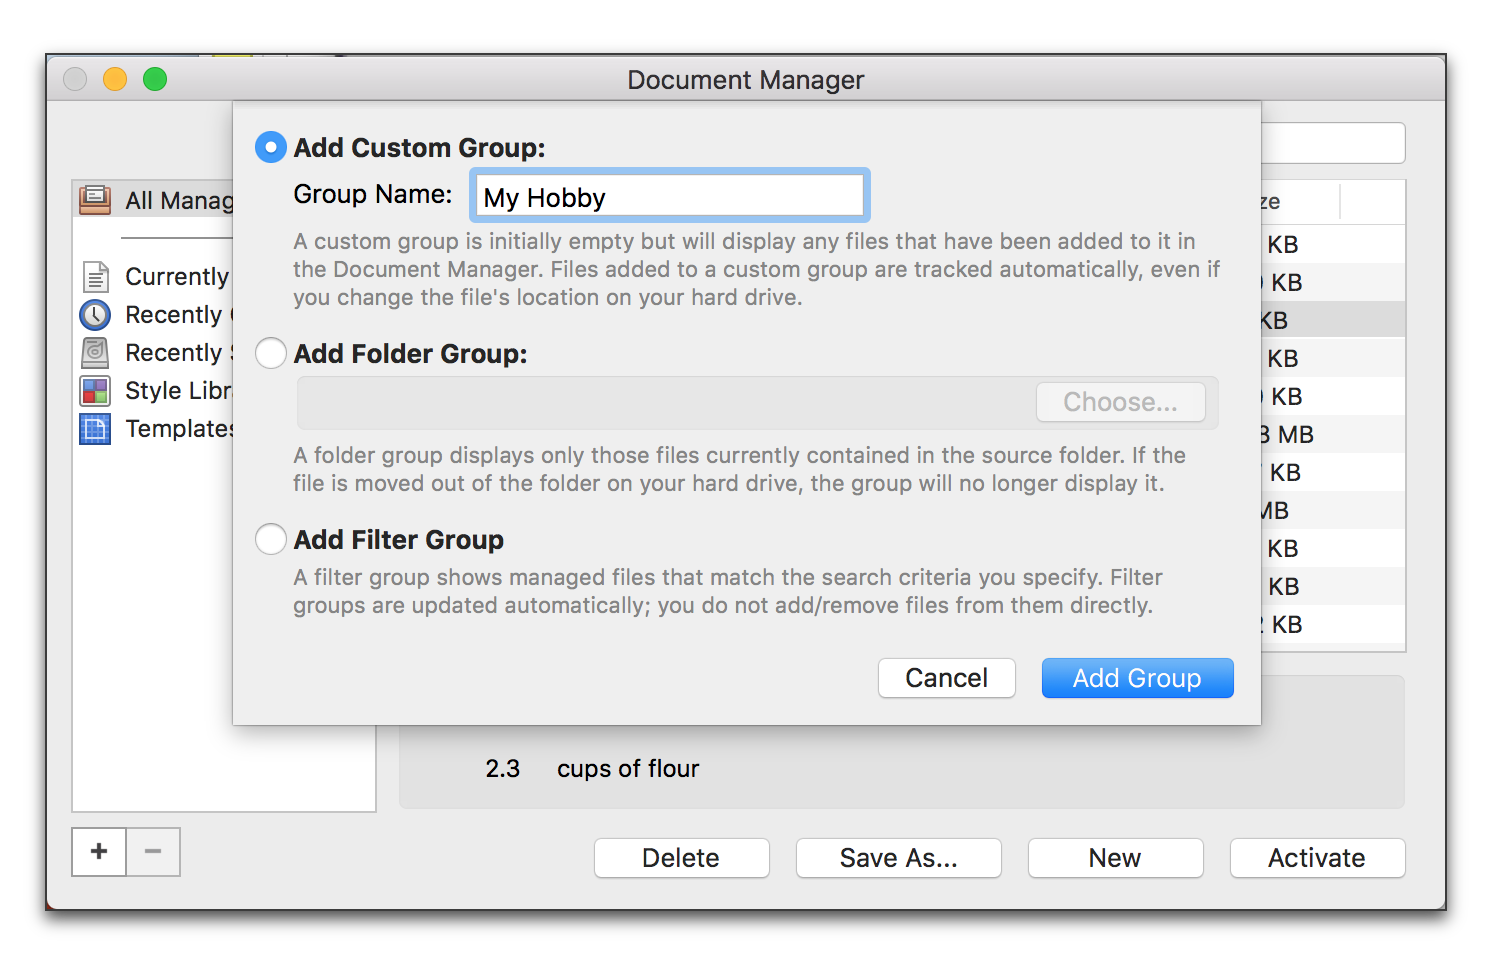Select the Currently open documents icon
This screenshot has width=1493, height=963.
click(95, 277)
